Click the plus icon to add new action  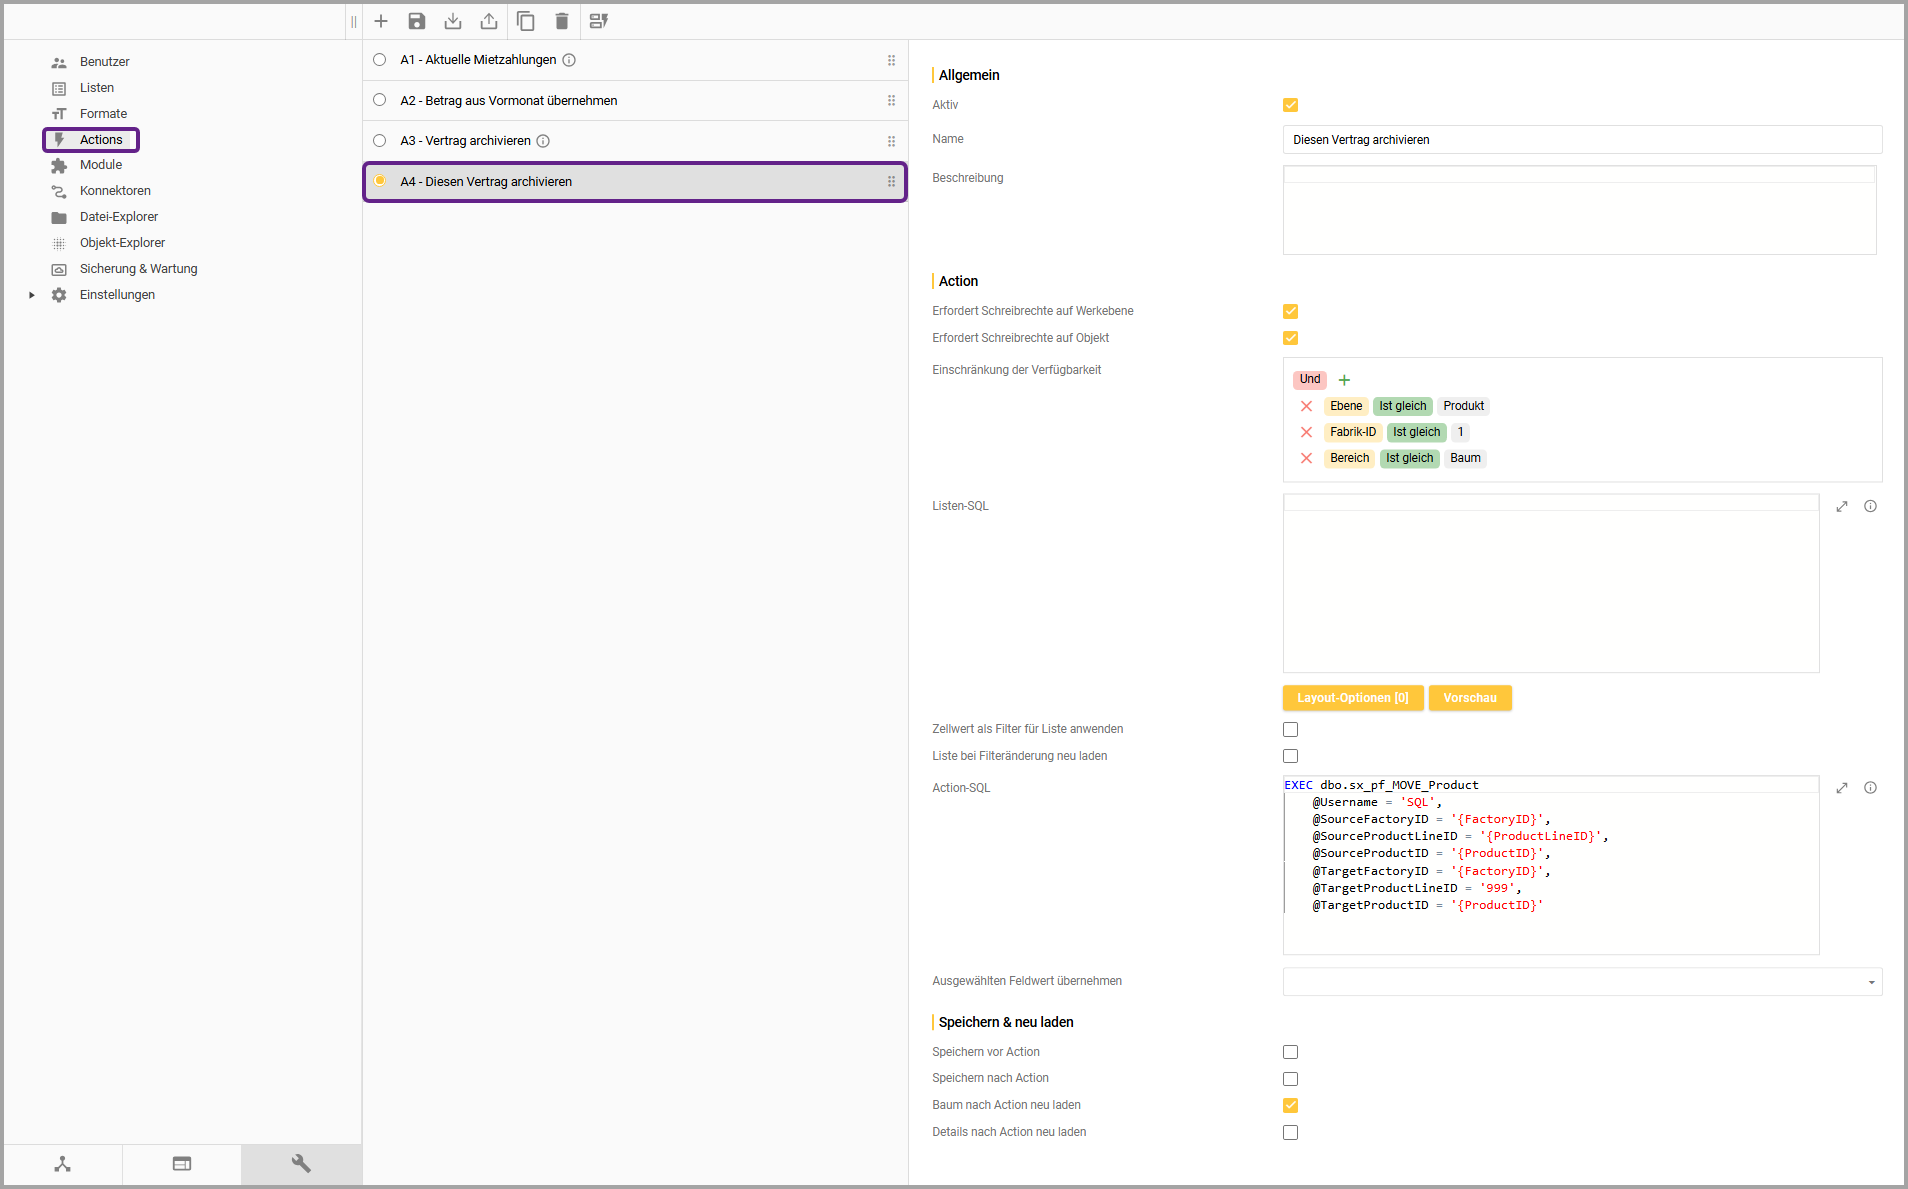381,21
